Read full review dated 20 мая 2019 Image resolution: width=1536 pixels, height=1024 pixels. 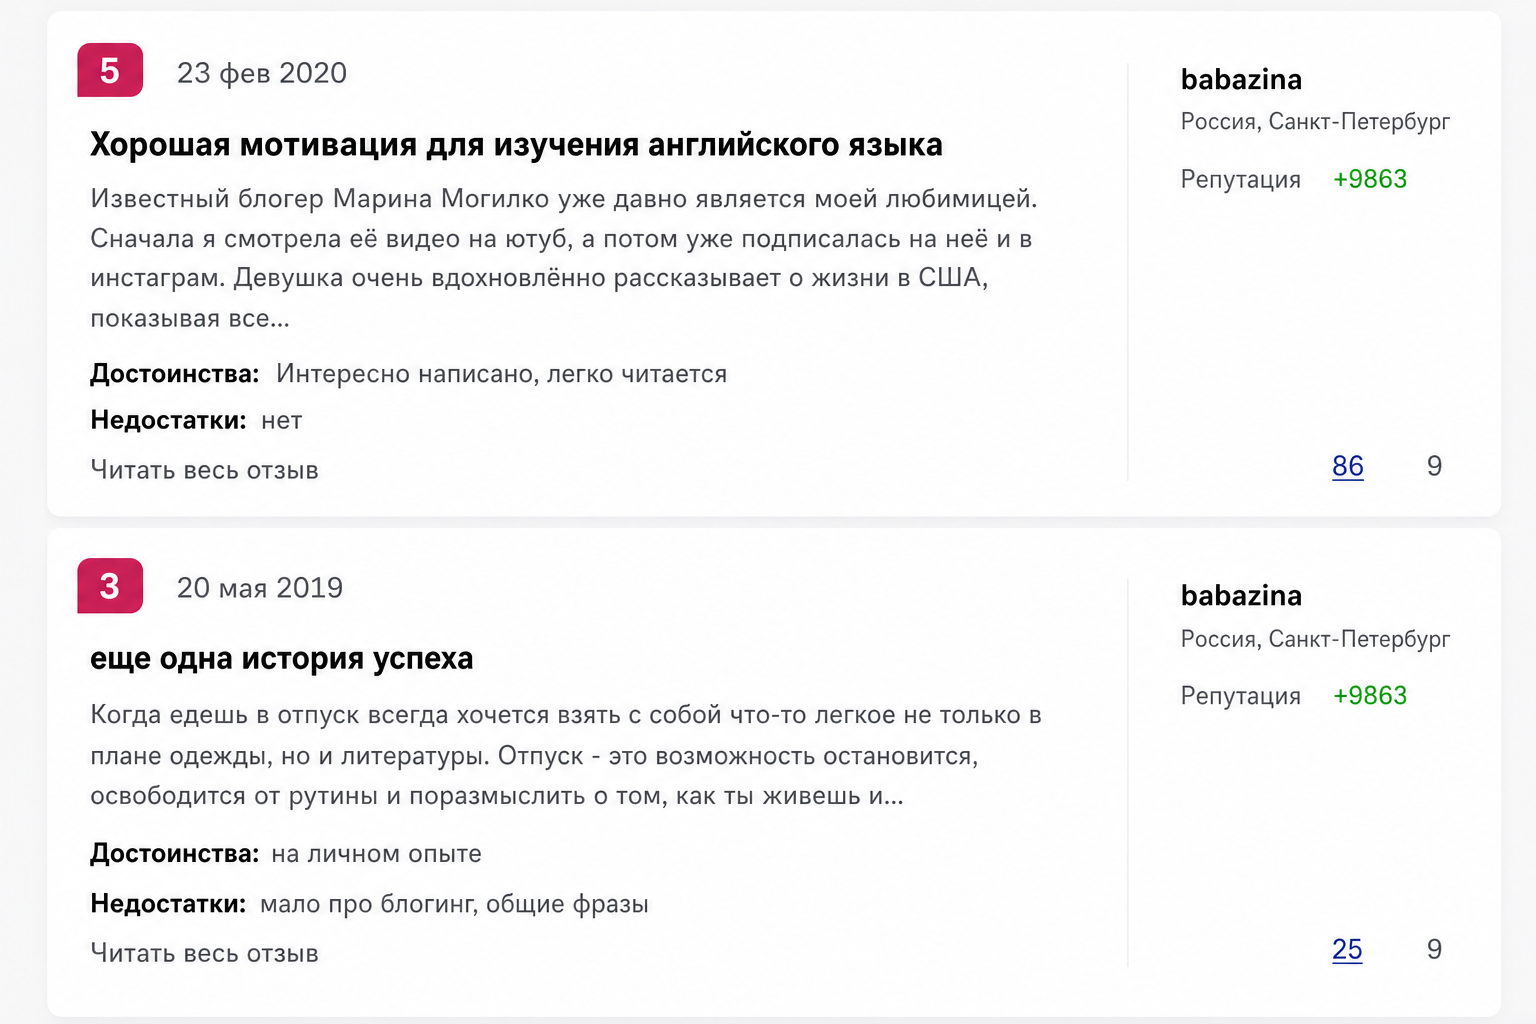(x=204, y=953)
